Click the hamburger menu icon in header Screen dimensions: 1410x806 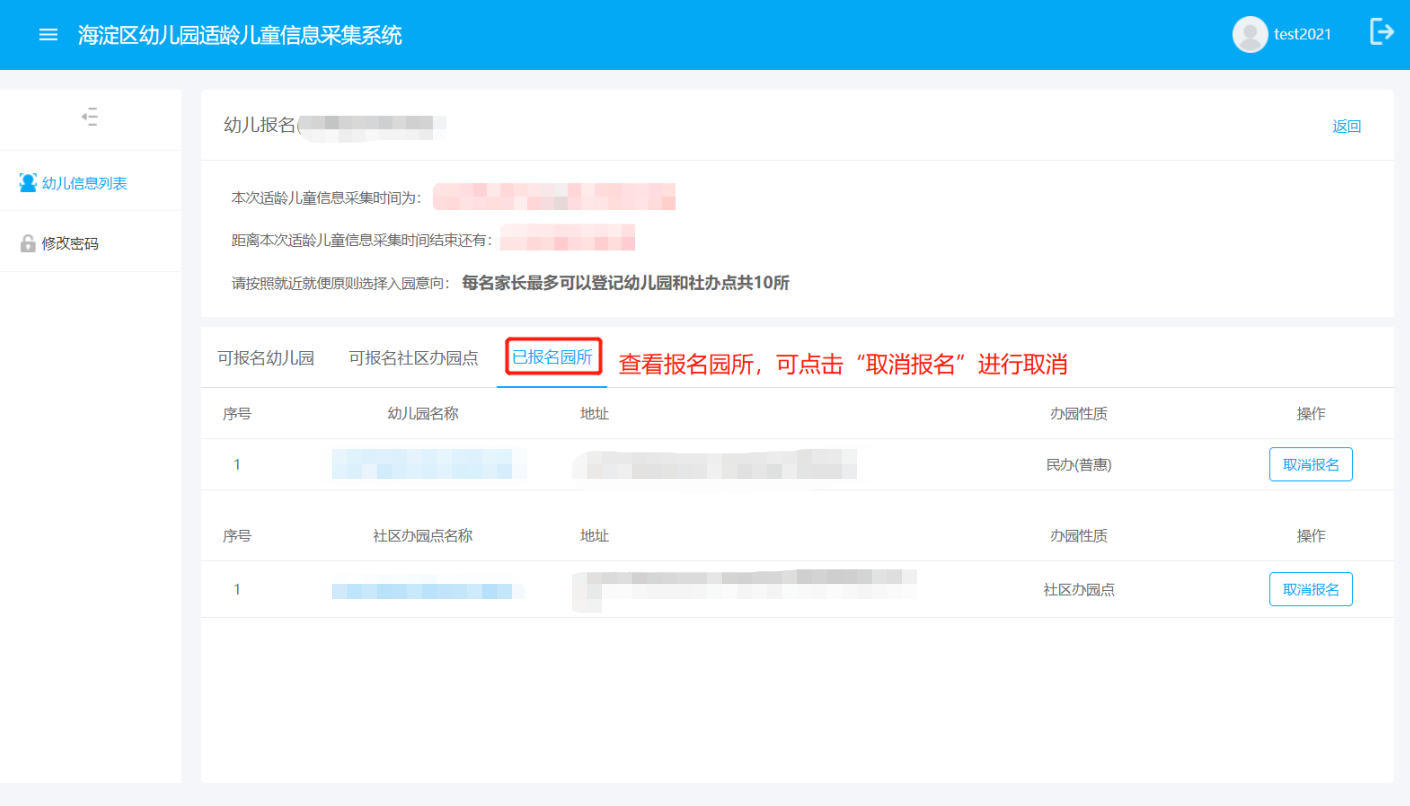pos(48,35)
